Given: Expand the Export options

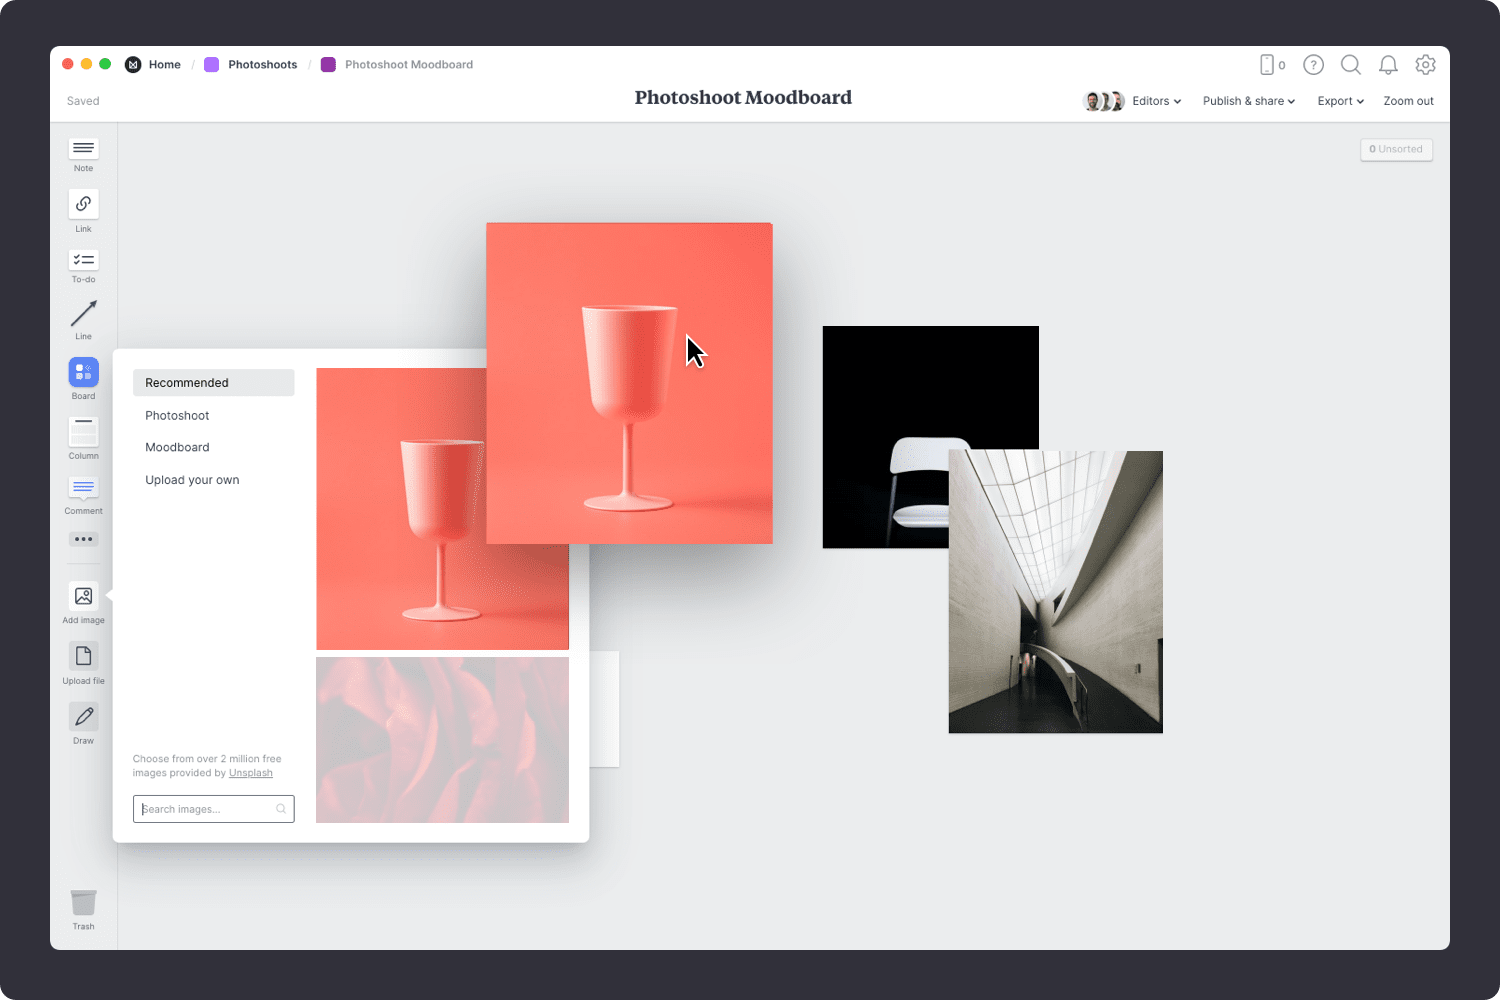Looking at the screenshot, I should tap(1340, 100).
